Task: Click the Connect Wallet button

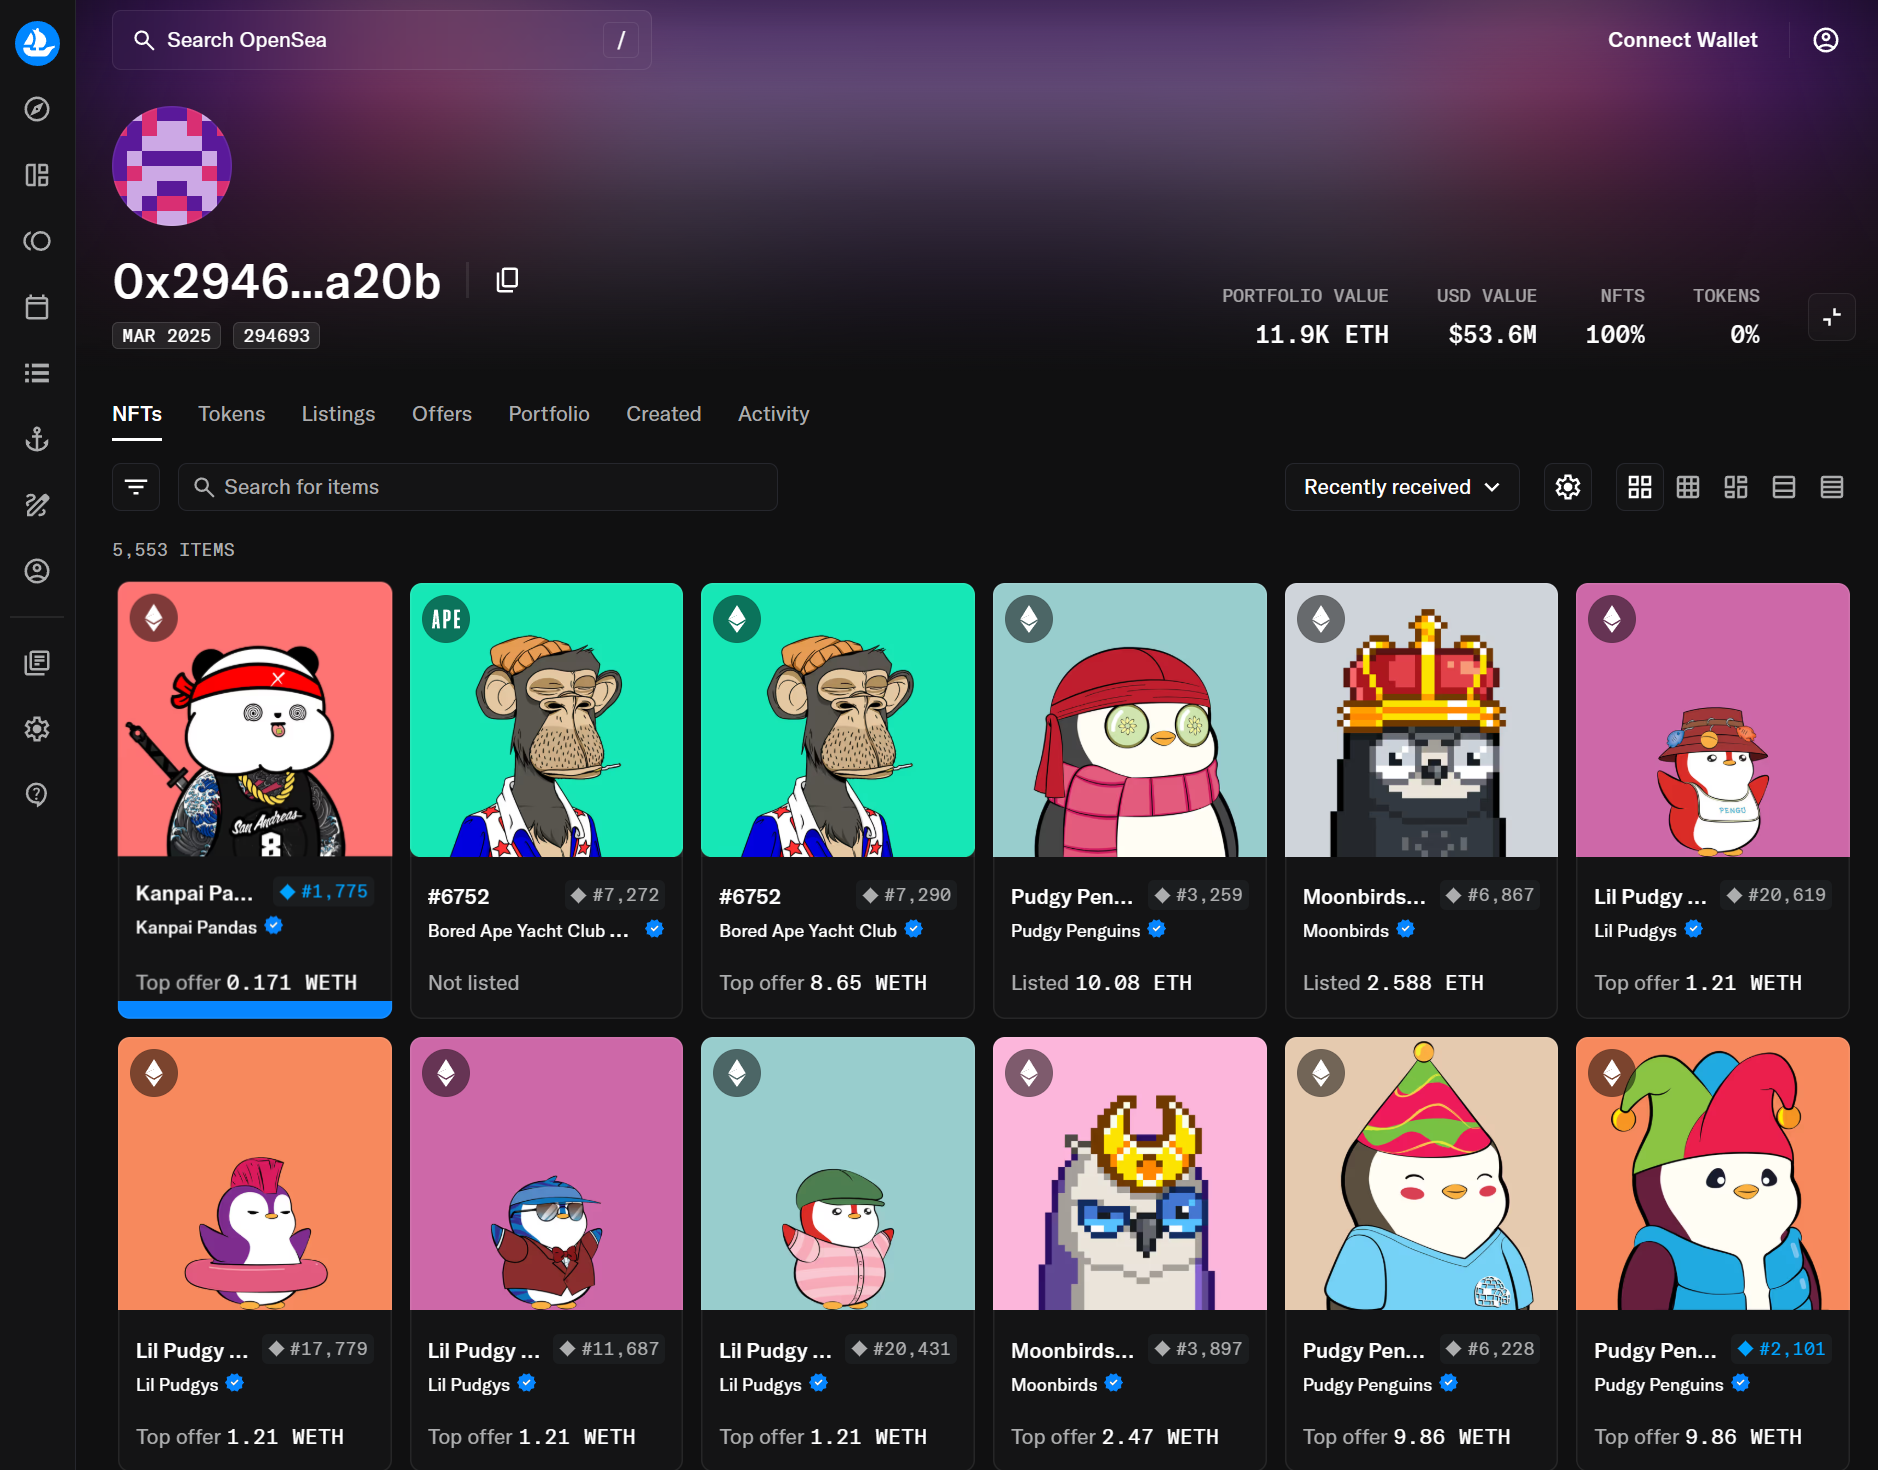Action: [x=1682, y=40]
